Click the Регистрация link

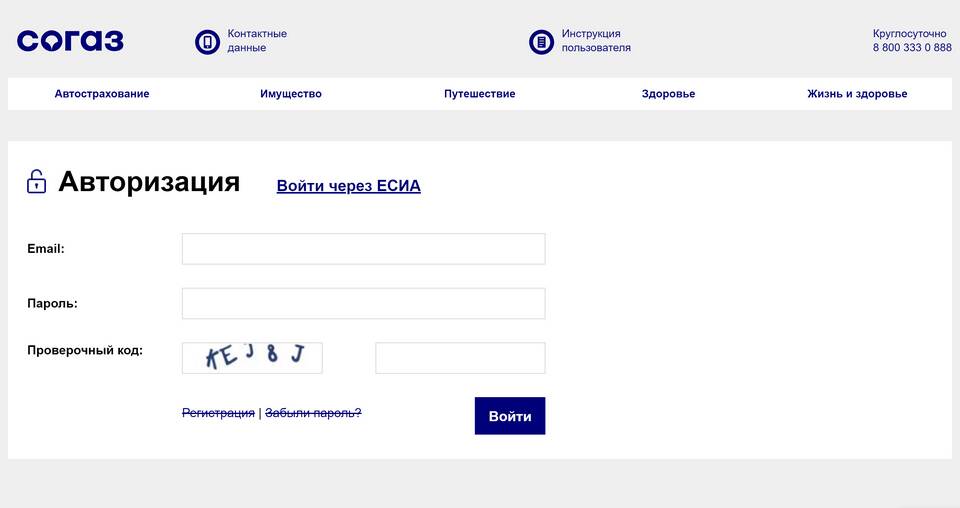[218, 413]
